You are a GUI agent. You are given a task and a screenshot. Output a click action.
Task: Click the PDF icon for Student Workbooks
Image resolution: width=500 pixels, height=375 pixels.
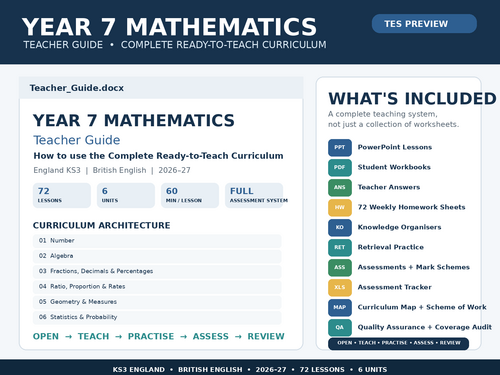340,167
